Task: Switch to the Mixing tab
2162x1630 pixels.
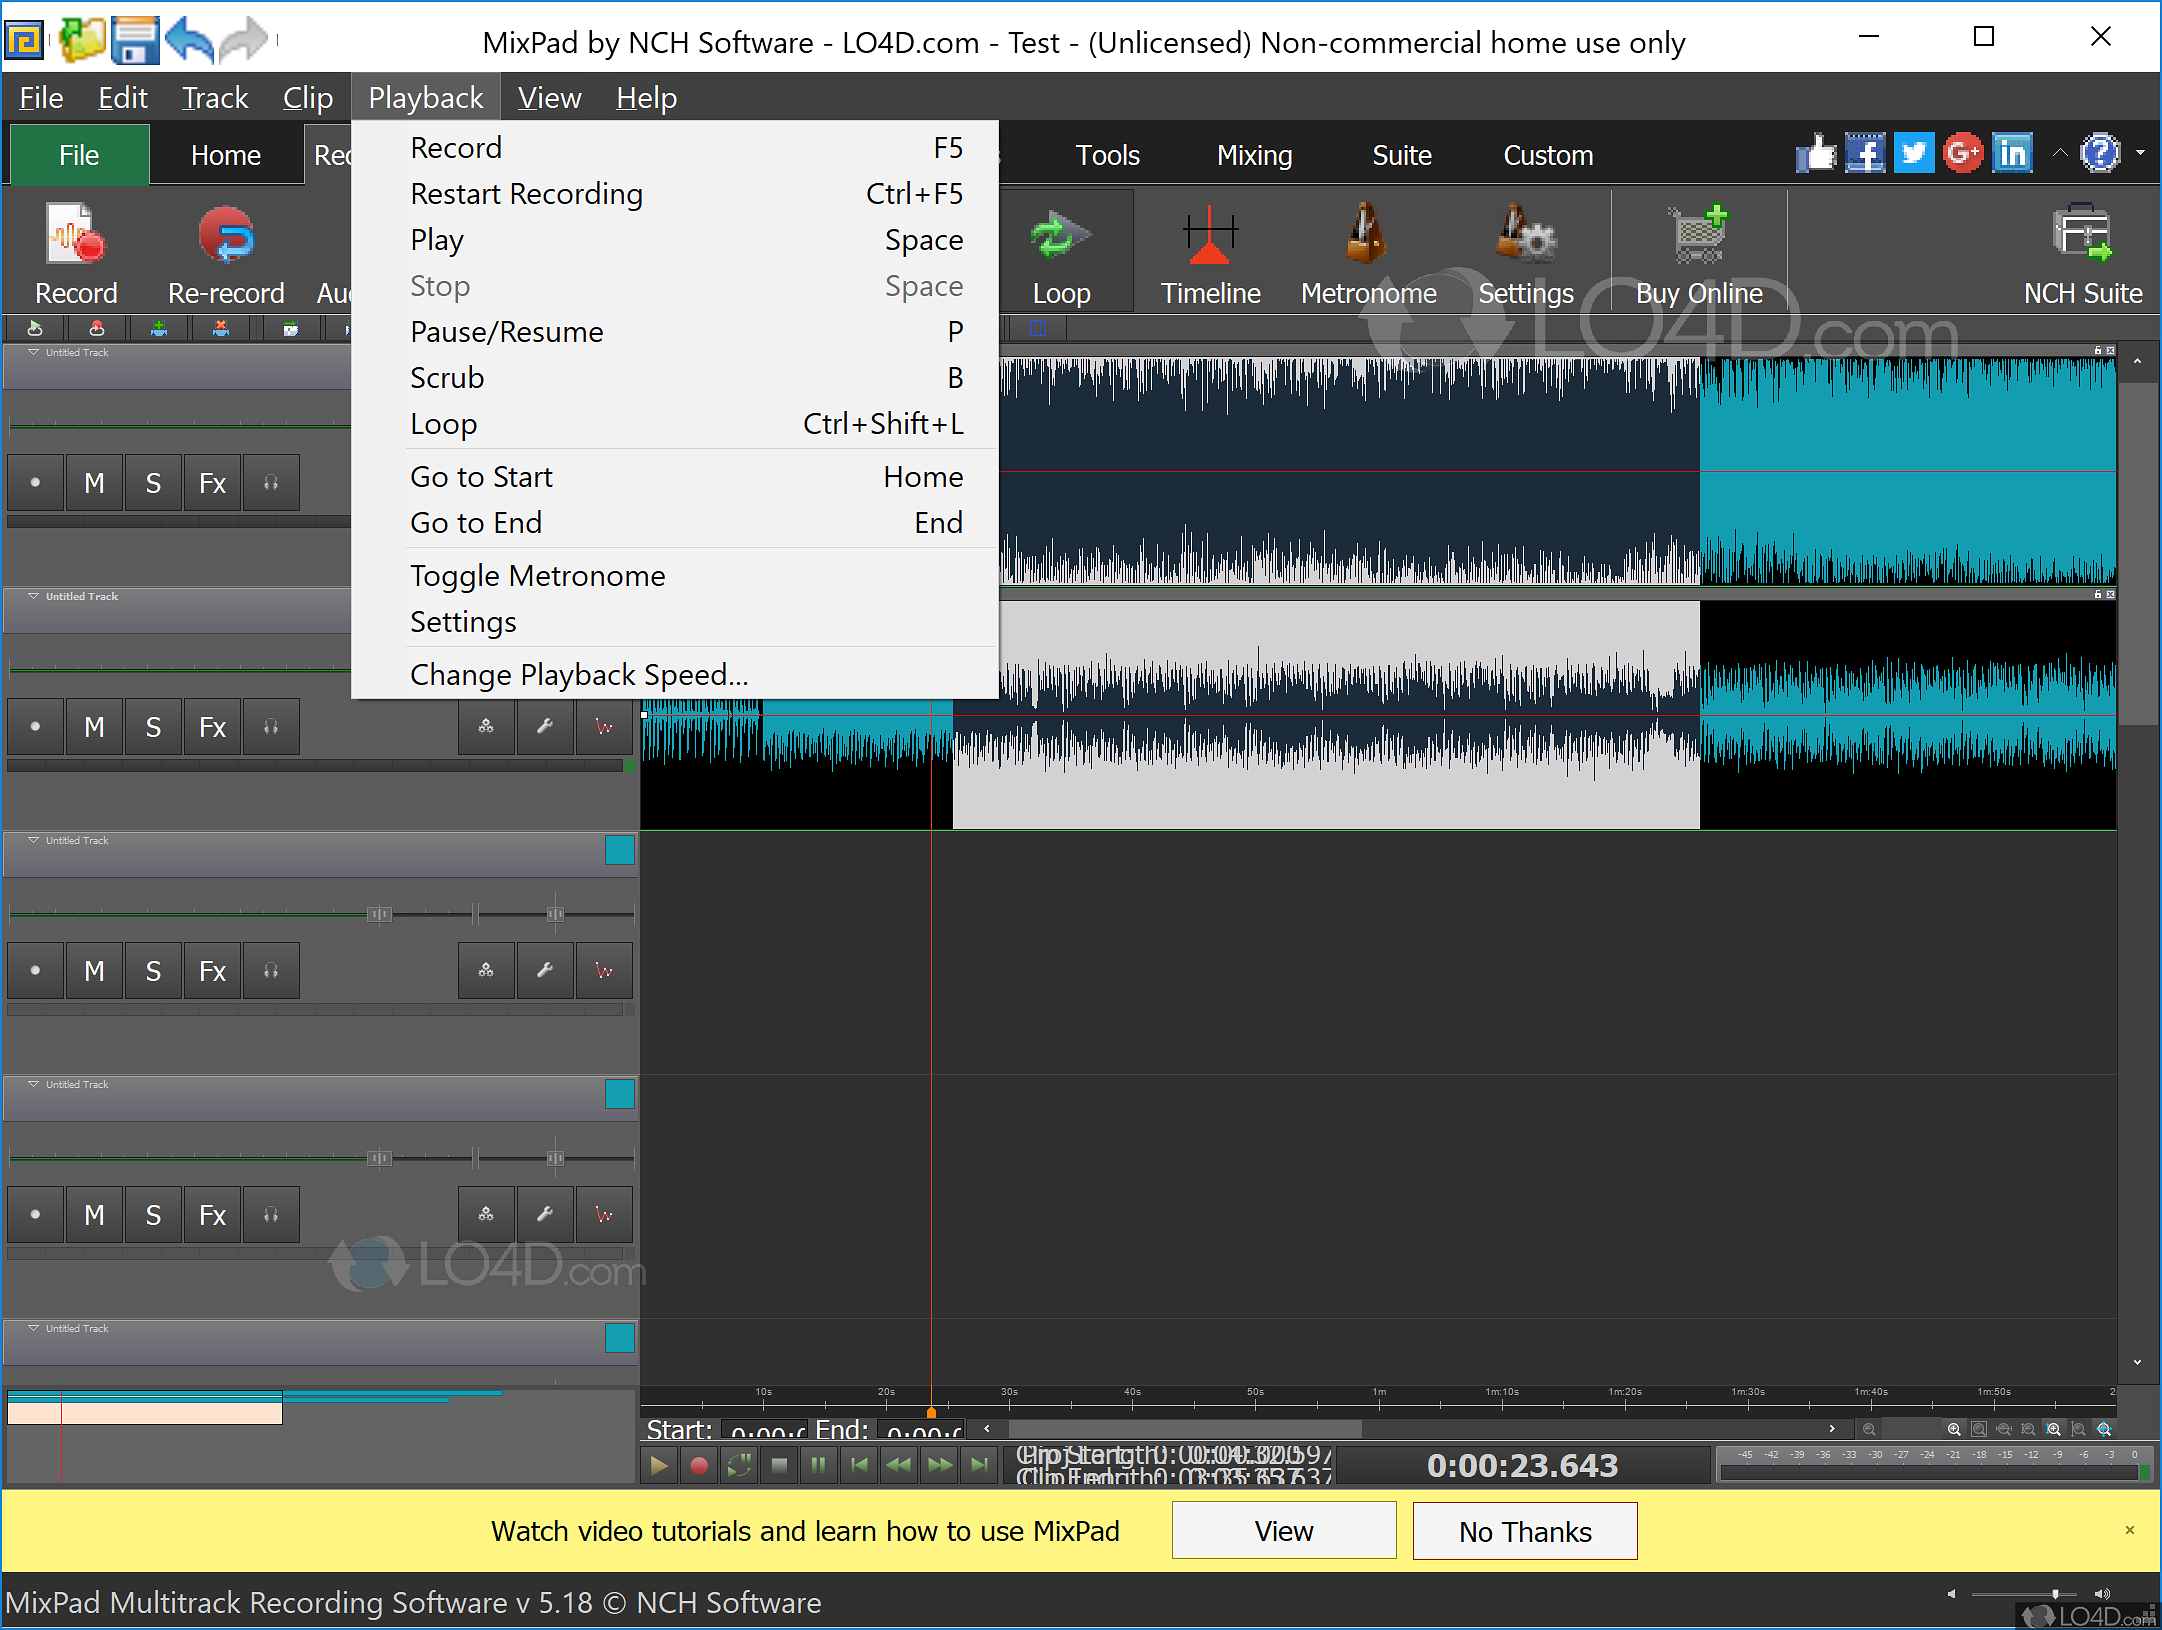Action: 1254,155
